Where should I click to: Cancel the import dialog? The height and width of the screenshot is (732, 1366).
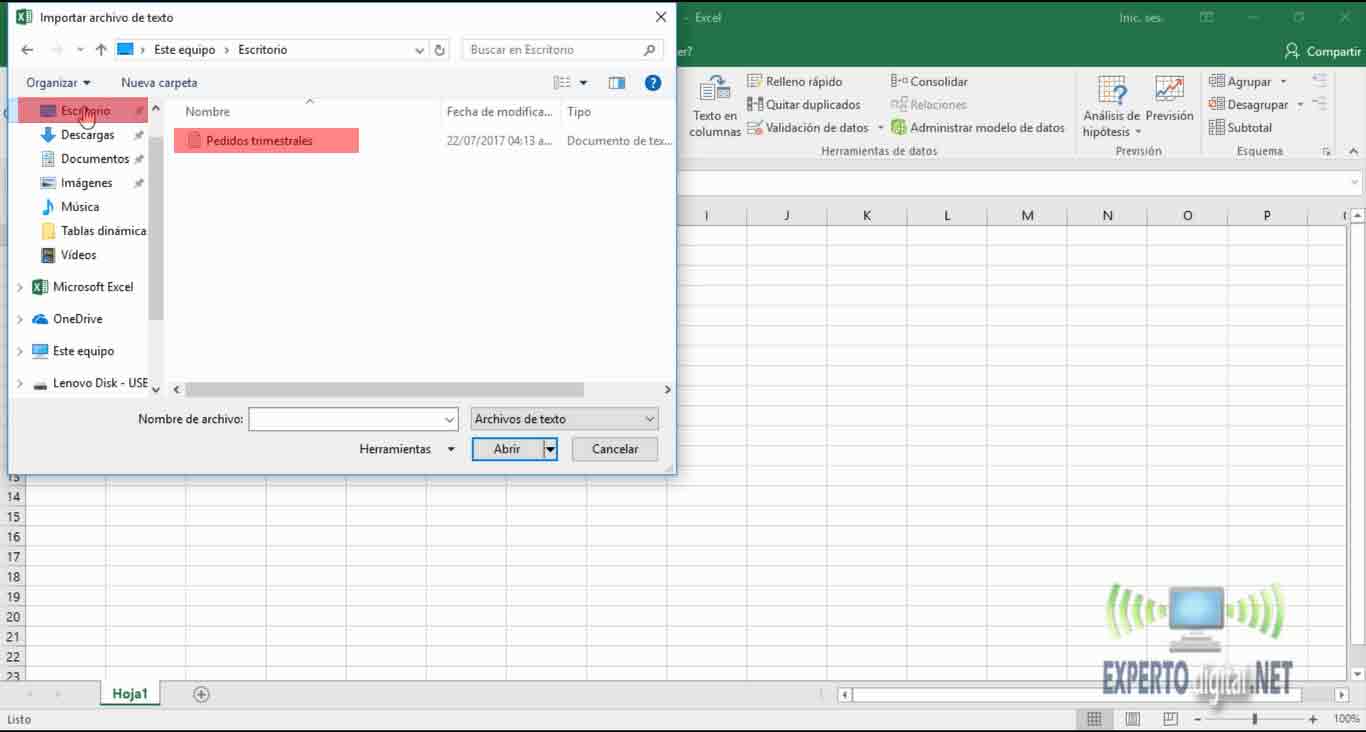pos(614,449)
